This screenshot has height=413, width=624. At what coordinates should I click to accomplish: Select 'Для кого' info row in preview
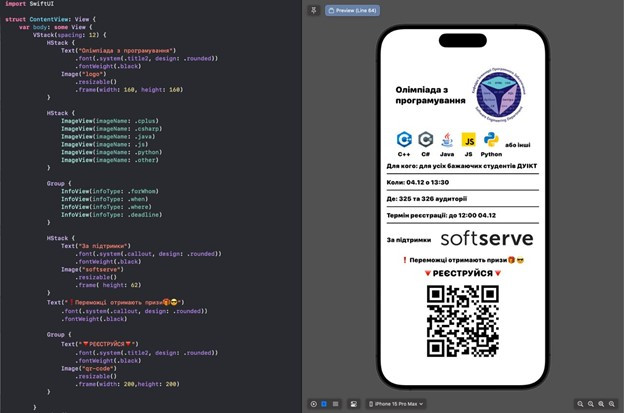click(x=462, y=166)
